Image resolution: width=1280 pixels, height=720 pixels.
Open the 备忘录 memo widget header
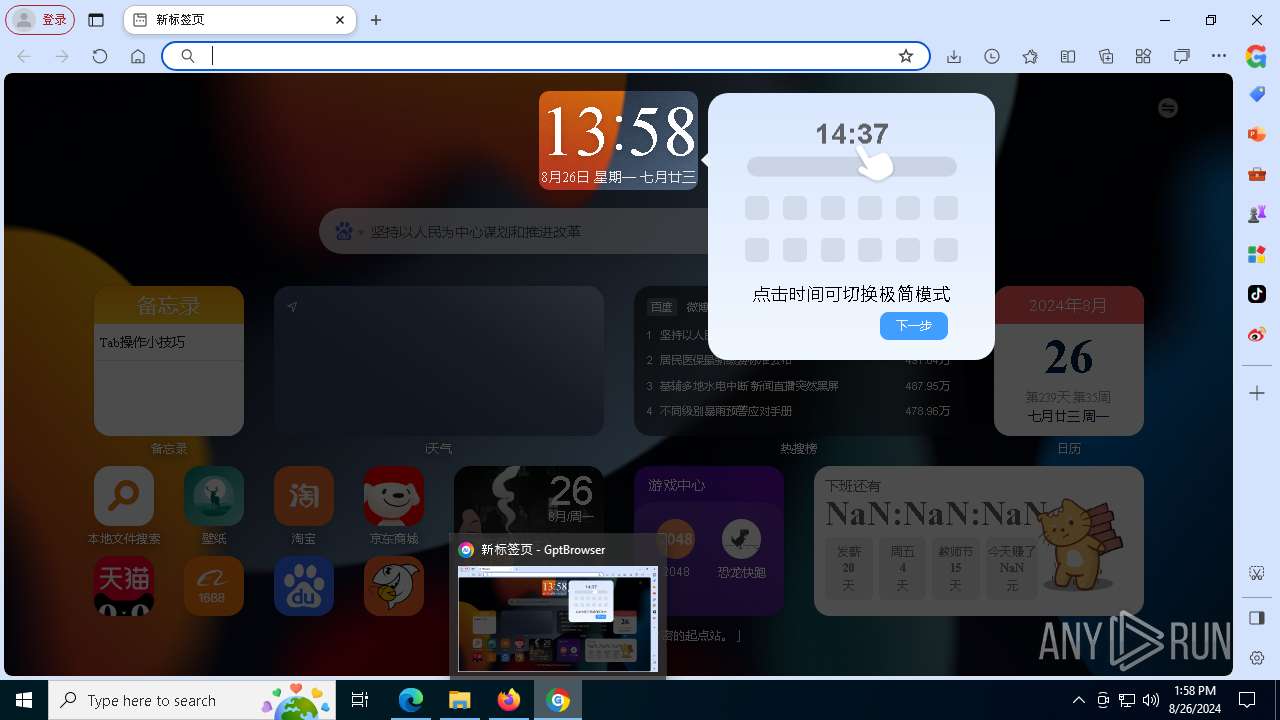coord(169,305)
